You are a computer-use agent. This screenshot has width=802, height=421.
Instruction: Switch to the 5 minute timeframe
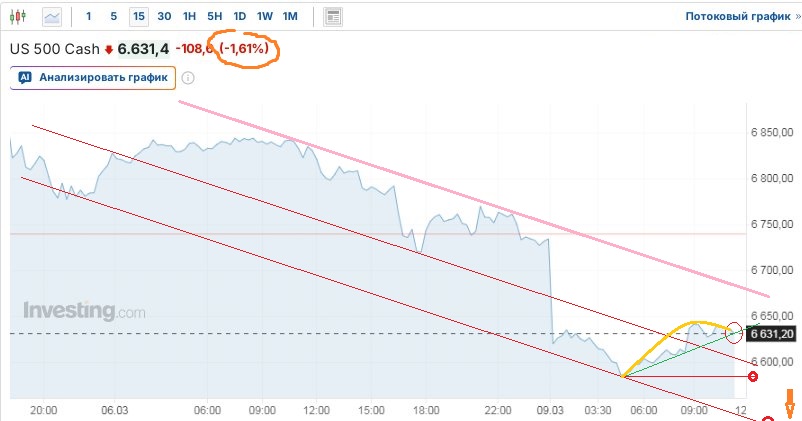[113, 16]
